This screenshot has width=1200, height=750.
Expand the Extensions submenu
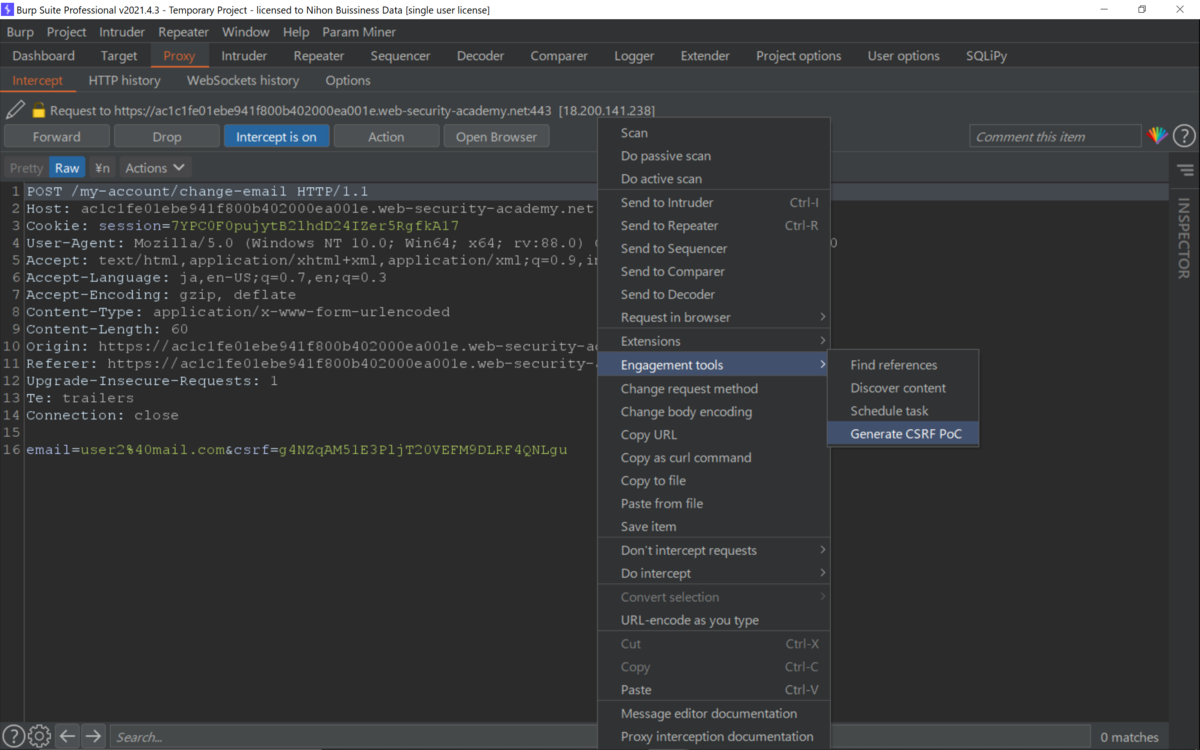coord(714,341)
